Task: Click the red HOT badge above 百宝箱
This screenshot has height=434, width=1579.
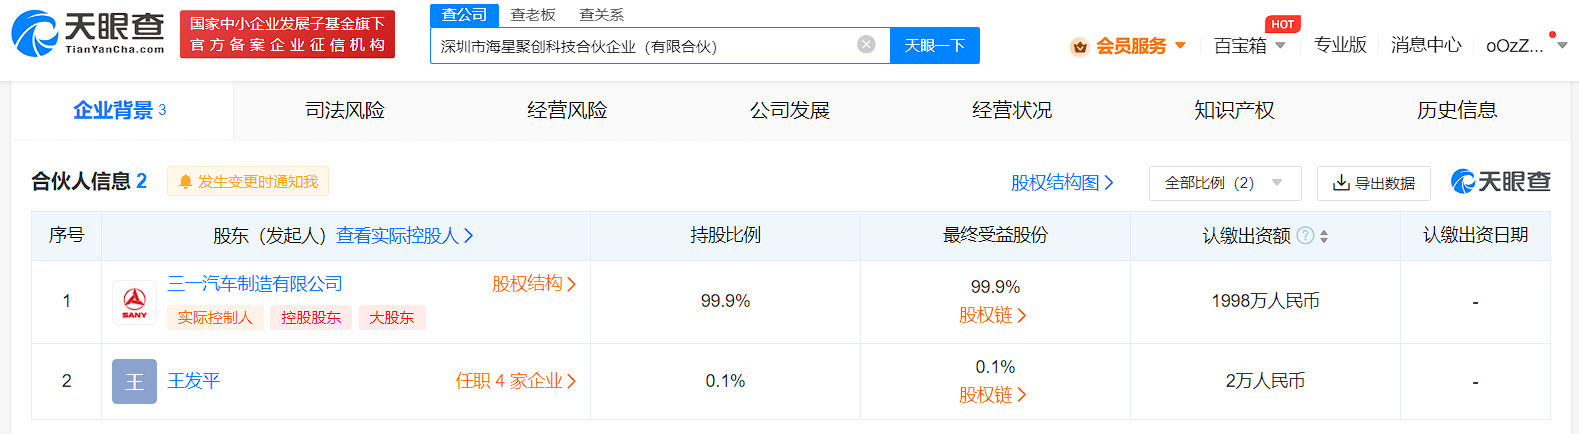Action: [x=1282, y=24]
